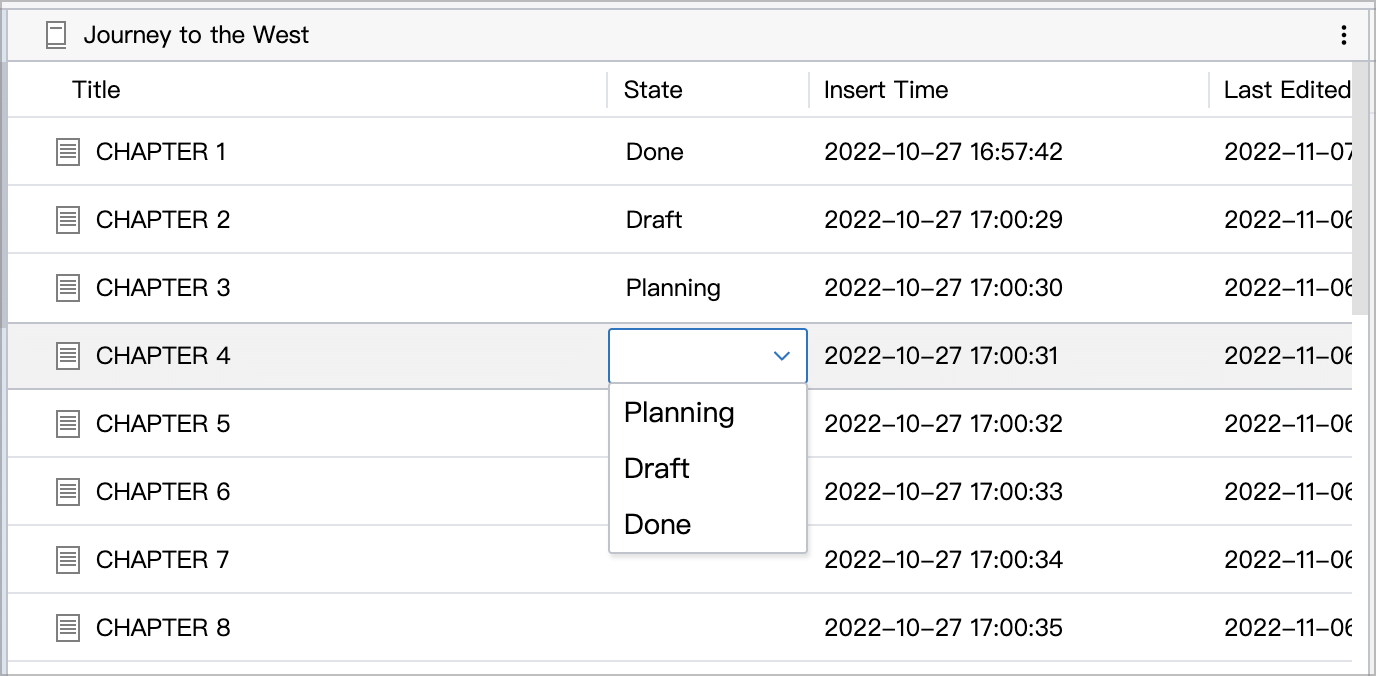Click the document icon for CHAPTER 5
This screenshot has width=1376, height=676.
click(67, 424)
